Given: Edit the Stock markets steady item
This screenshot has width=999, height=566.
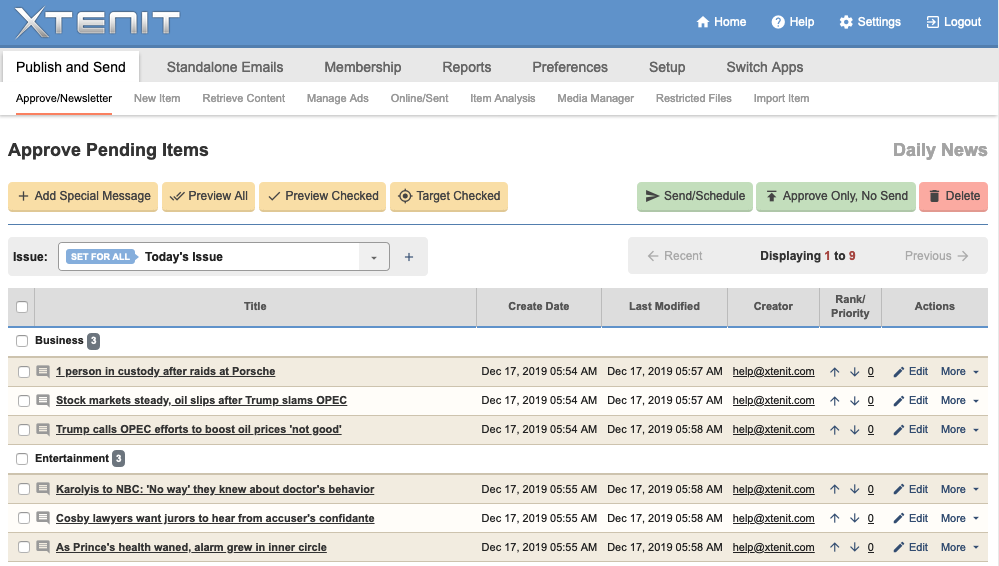Looking at the screenshot, I should tap(910, 400).
